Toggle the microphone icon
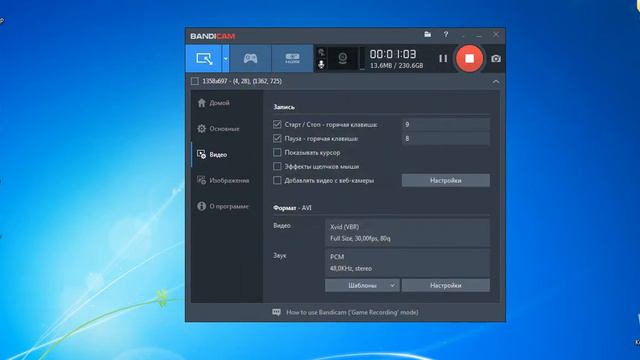 tap(321, 64)
